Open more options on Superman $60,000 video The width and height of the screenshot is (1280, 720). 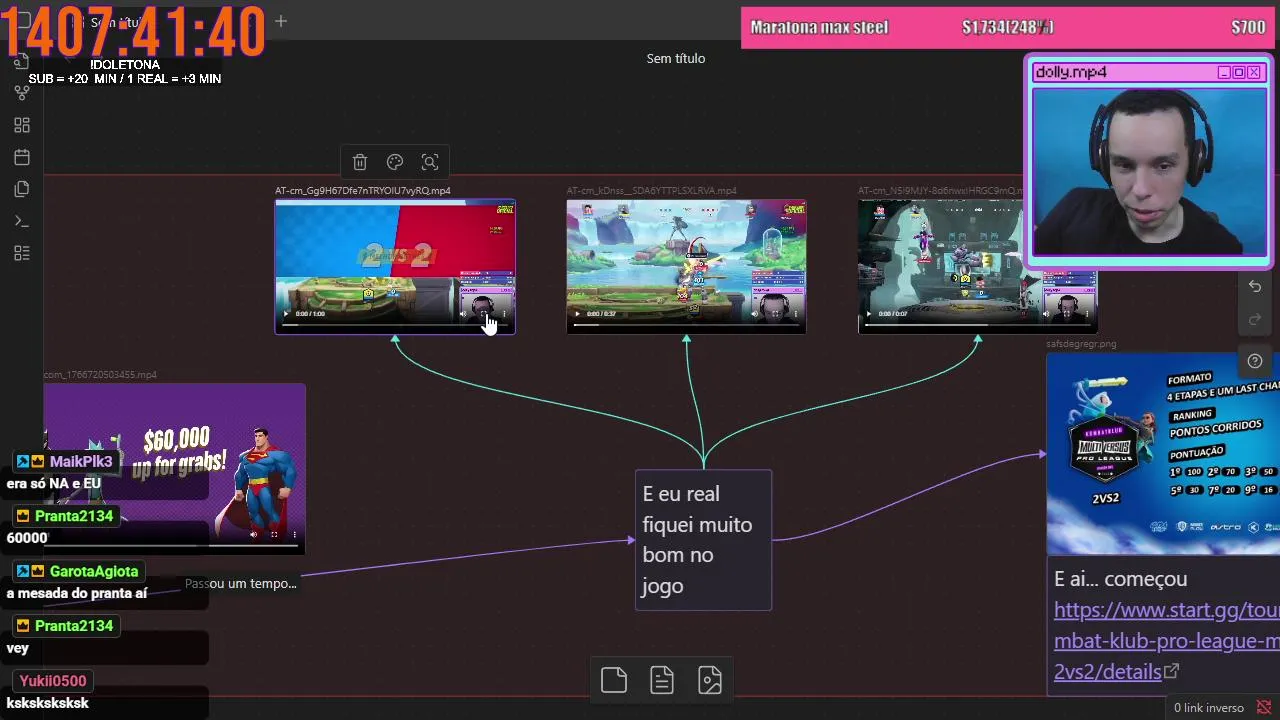tap(294, 534)
